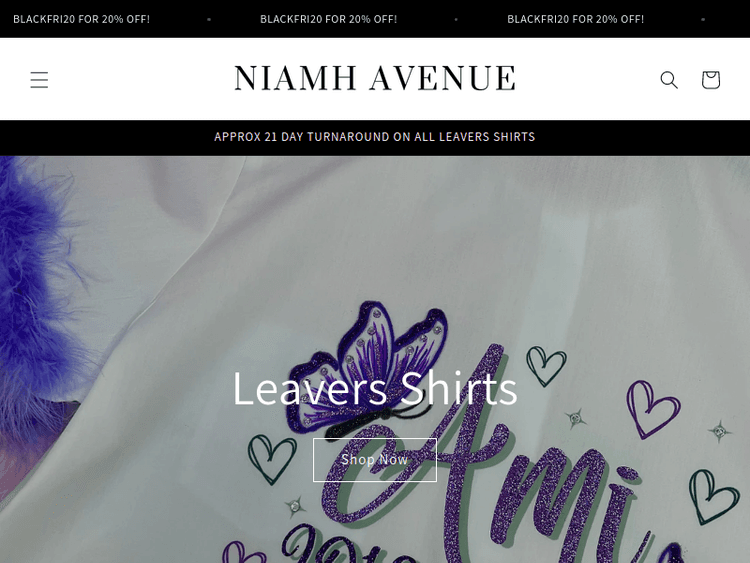Screen dimensions: 750x563
Task: Click the rightmost BLACKFRI20 promo text
Action: click(575, 19)
